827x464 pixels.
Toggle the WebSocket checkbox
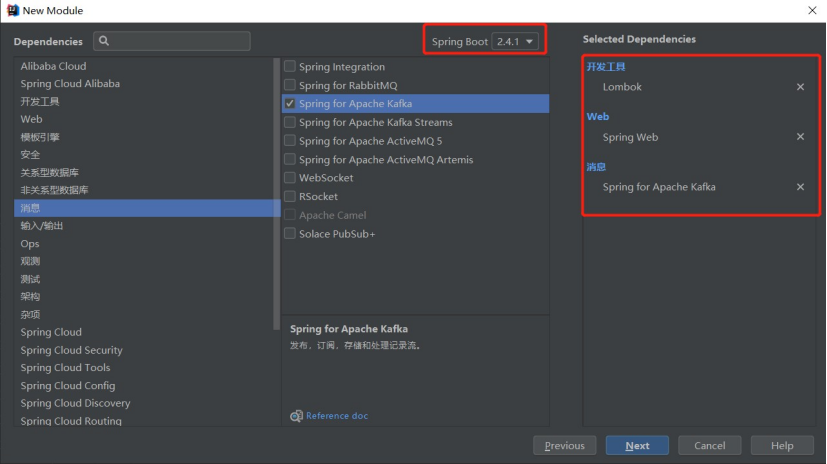(x=290, y=178)
